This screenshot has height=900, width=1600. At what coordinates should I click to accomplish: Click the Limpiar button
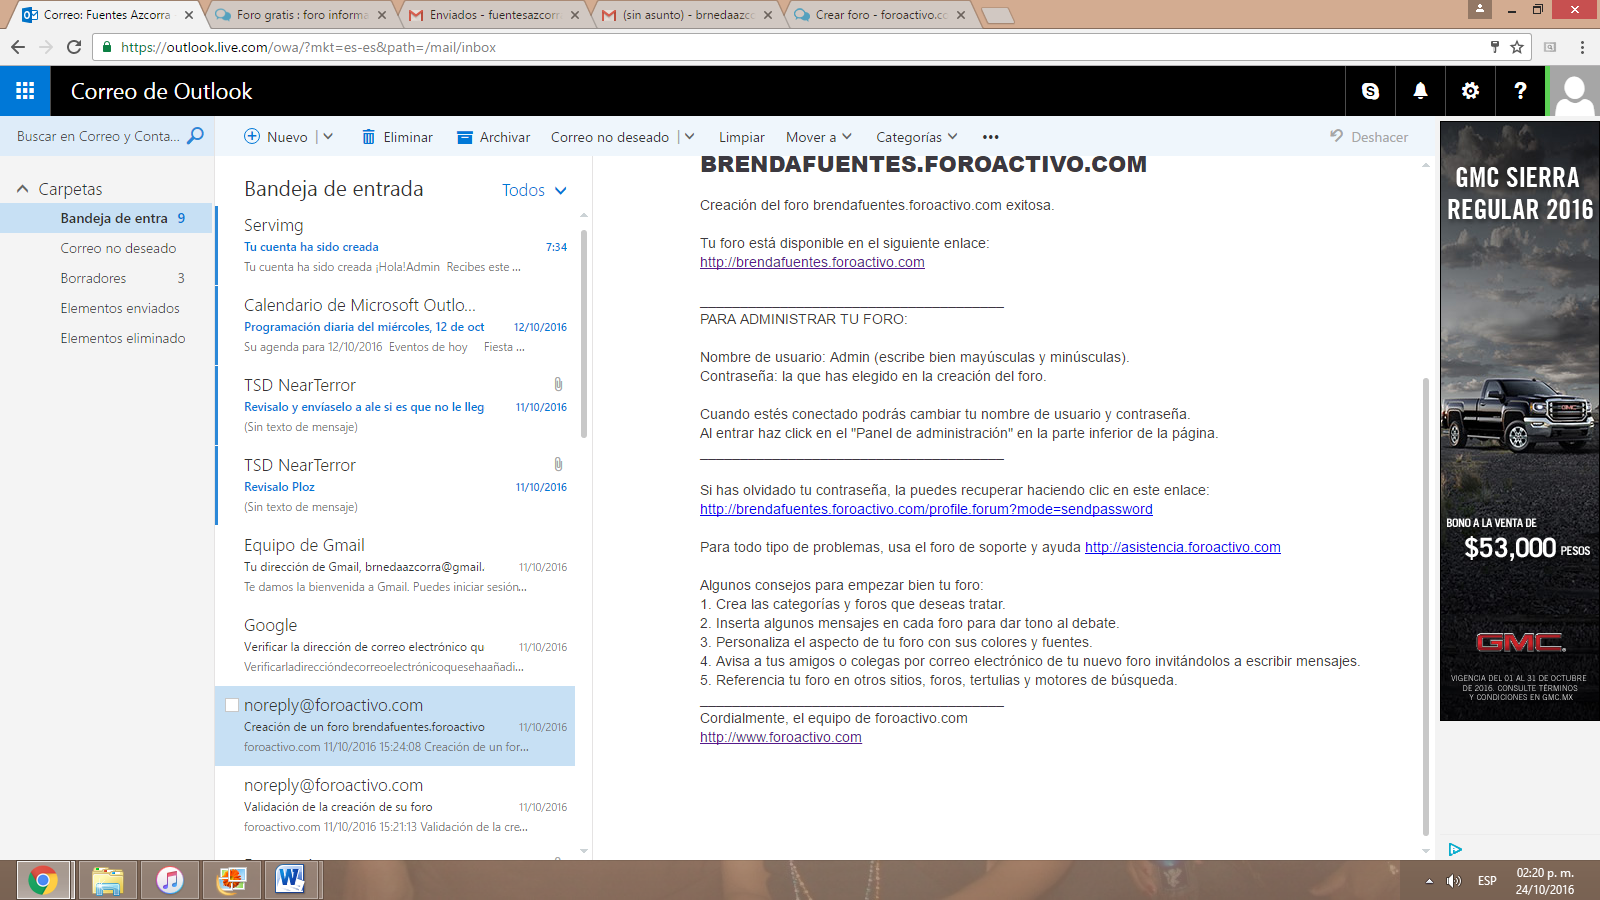pos(741,137)
